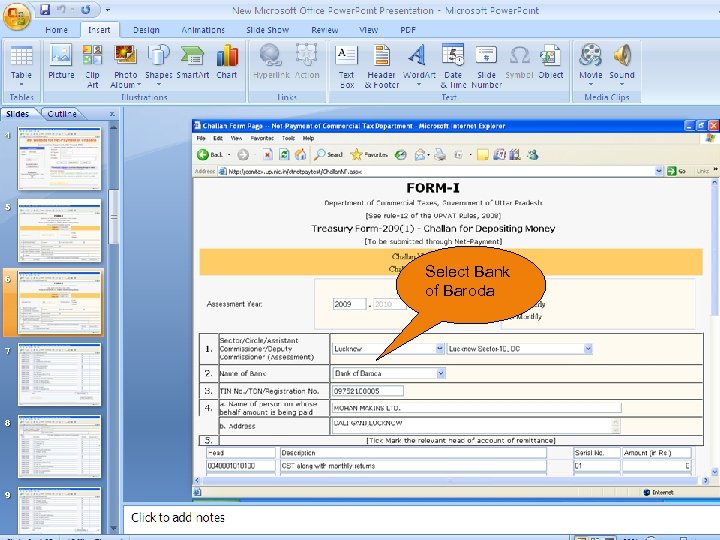
Task: Open the PDF ribbon tab
Action: coord(408,30)
